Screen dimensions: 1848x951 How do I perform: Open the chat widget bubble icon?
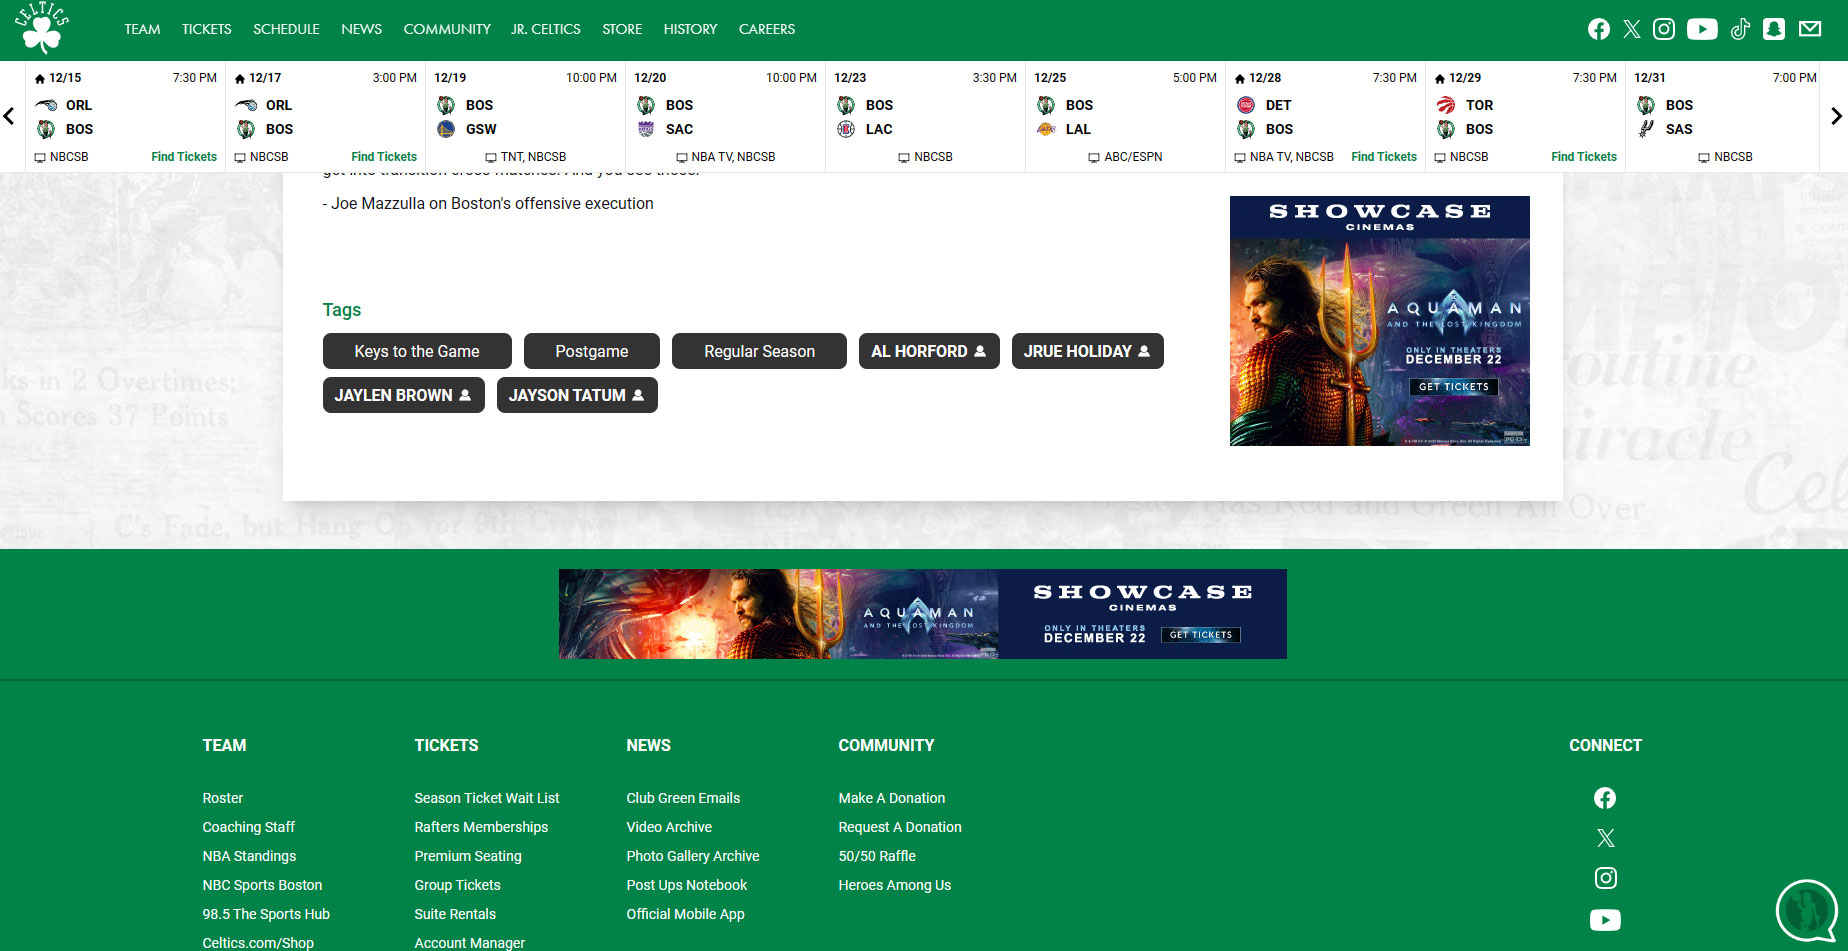click(x=1806, y=910)
